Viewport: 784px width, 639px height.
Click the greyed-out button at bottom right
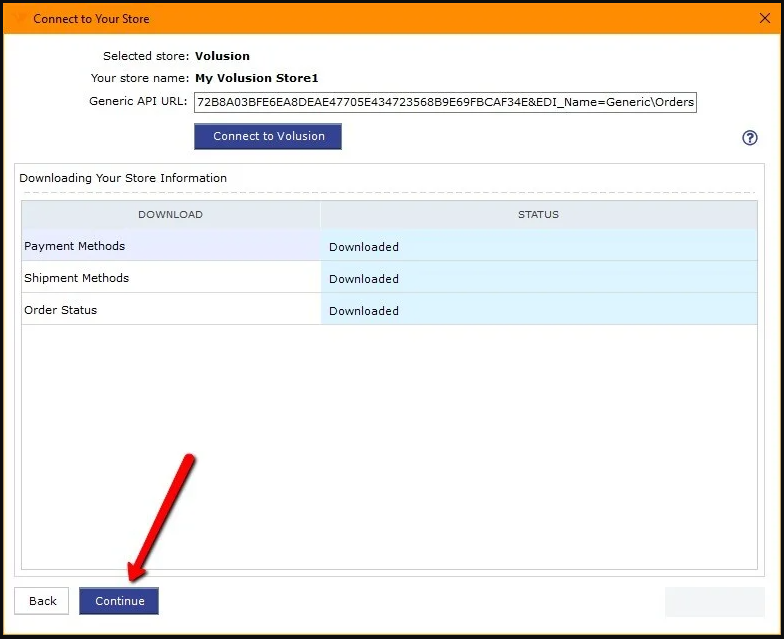point(714,601)
